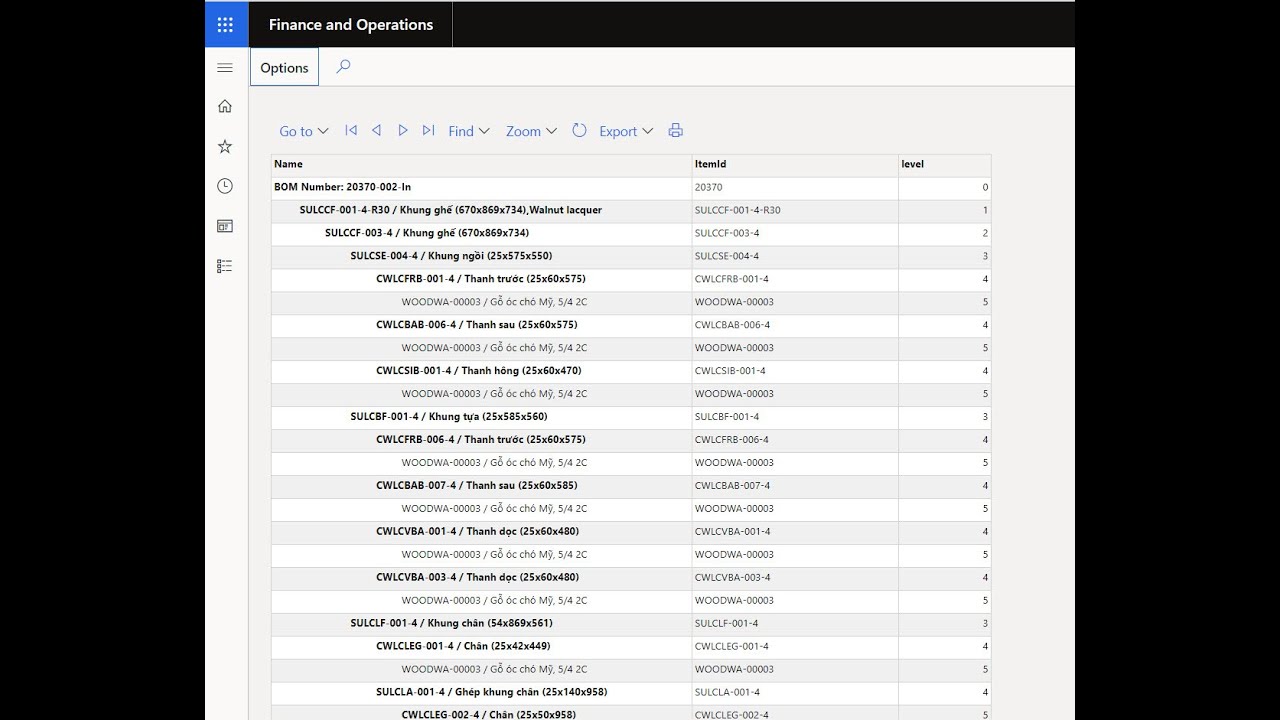1280x720 pixels.
Task: Click the Finance and Operations title
Action: [351, 24]
